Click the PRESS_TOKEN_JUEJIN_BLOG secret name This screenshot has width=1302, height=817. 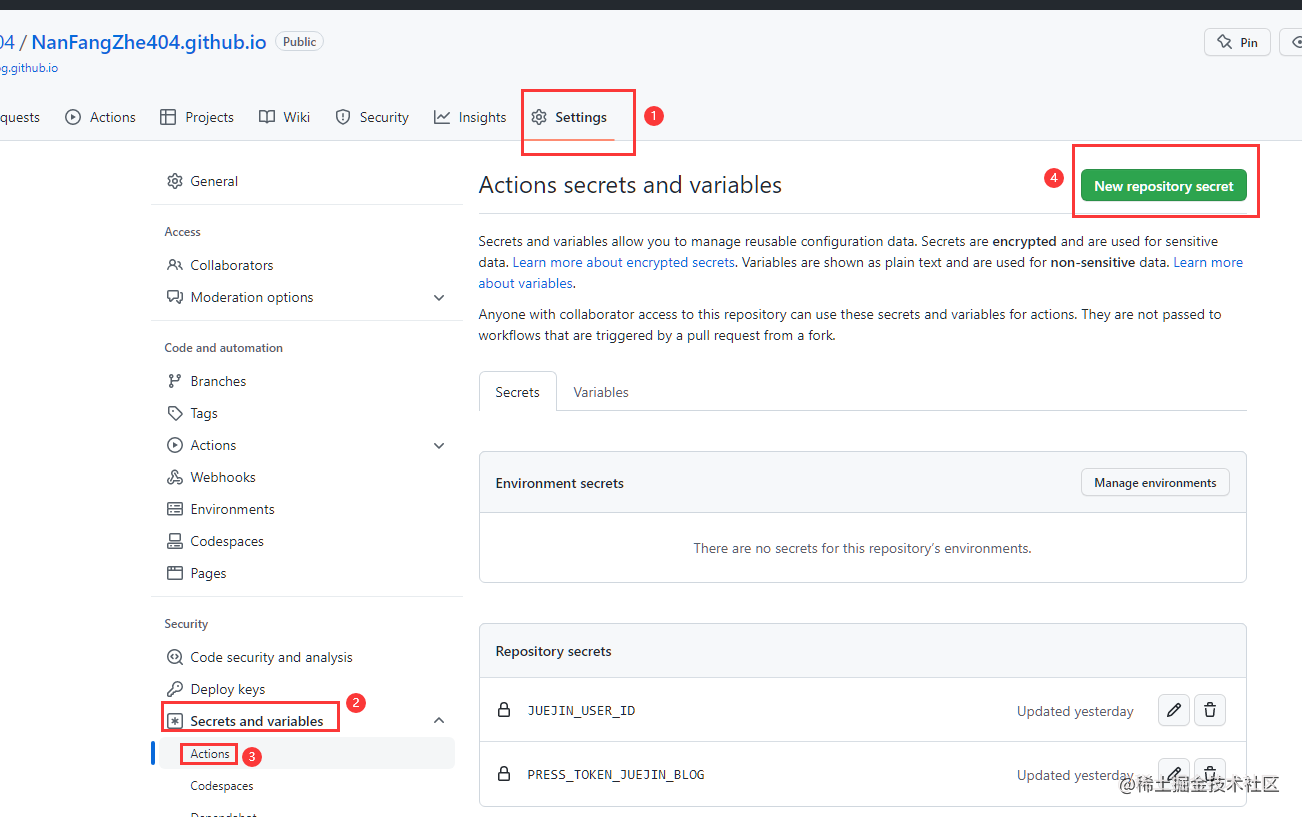click(x=616, y=775)
